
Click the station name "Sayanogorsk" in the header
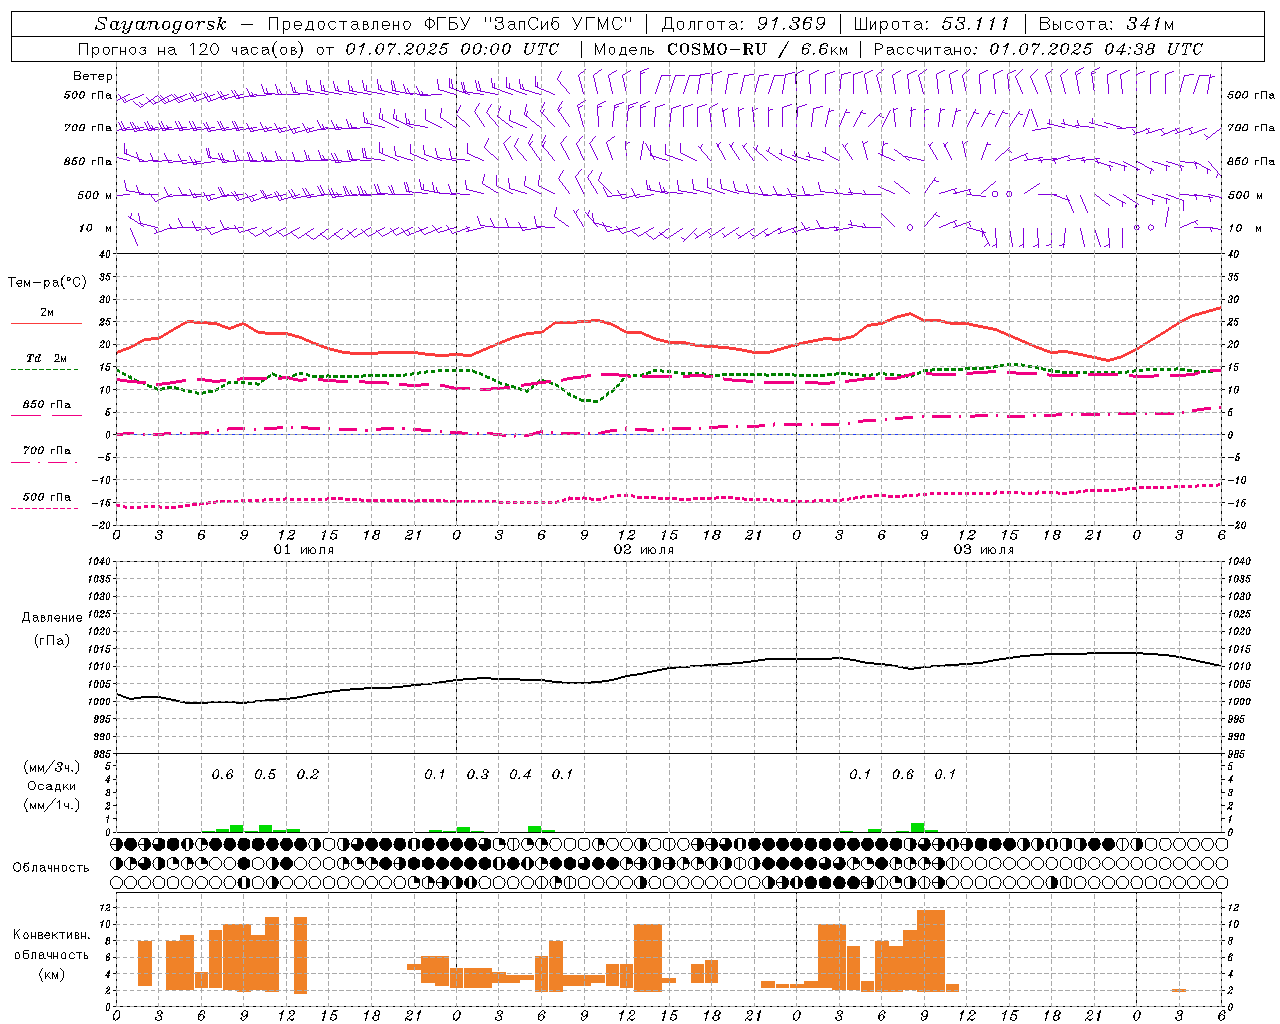pyautogui.click(x=161, y=24)
